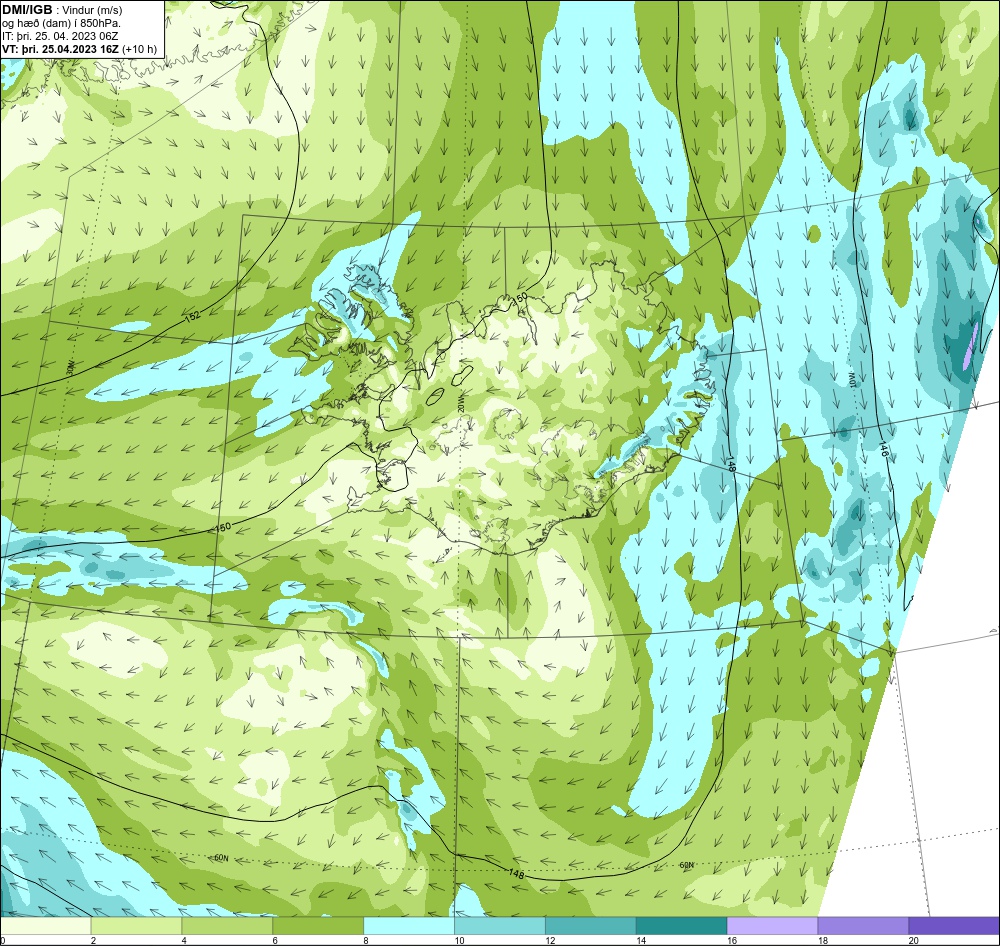Click the '150' contour label southwest of Iceland
Screen dimensions: 1000x946
[223, 528]
